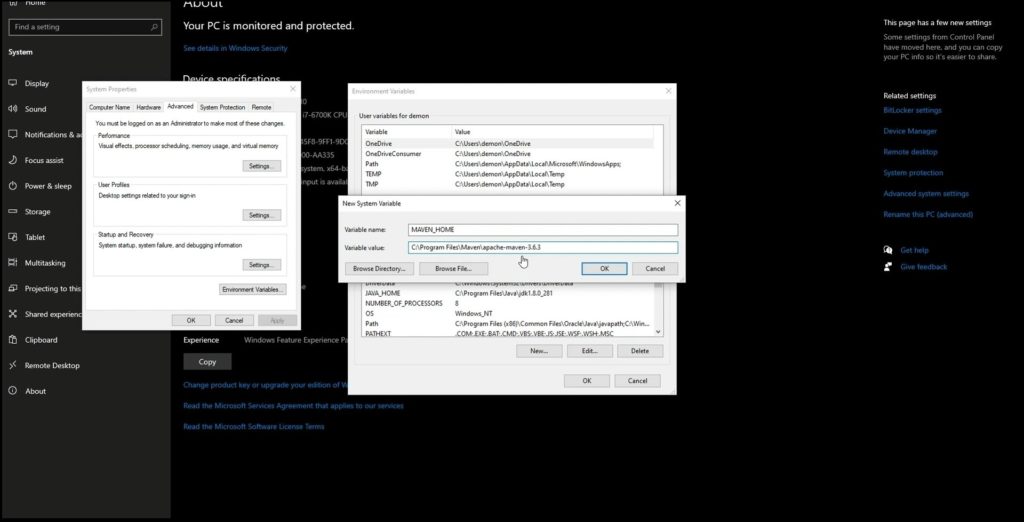Screen dimensions: 1024x522
Task: Open Rename this PC (advanced) link
Action: click(x=928, y=215)
